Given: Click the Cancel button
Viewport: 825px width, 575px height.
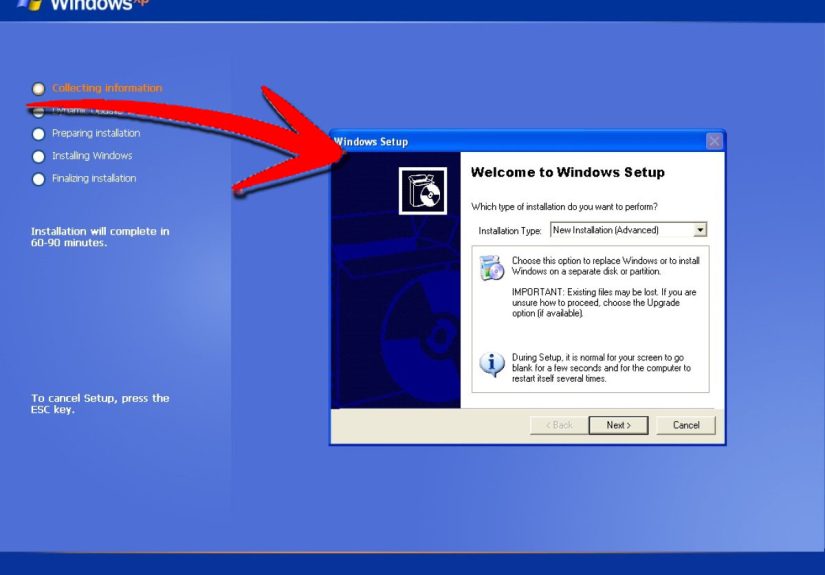Looking at the screenshot, I should click(686, 425).
